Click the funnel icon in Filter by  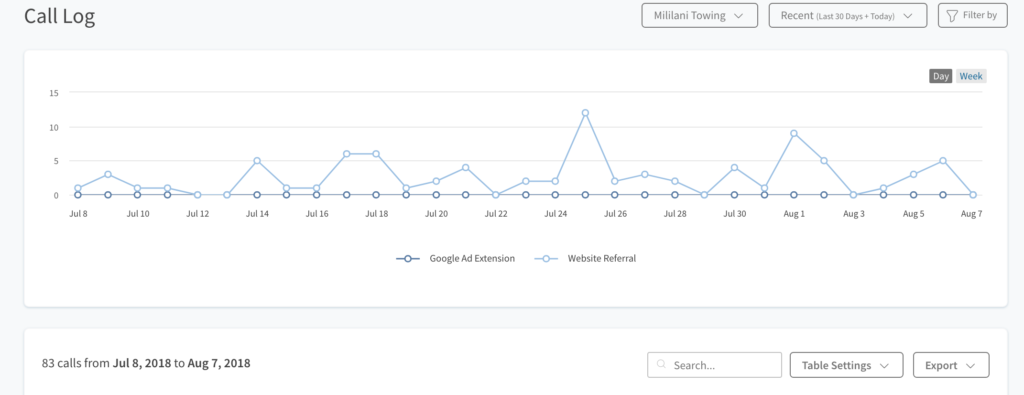pos(952,16)
